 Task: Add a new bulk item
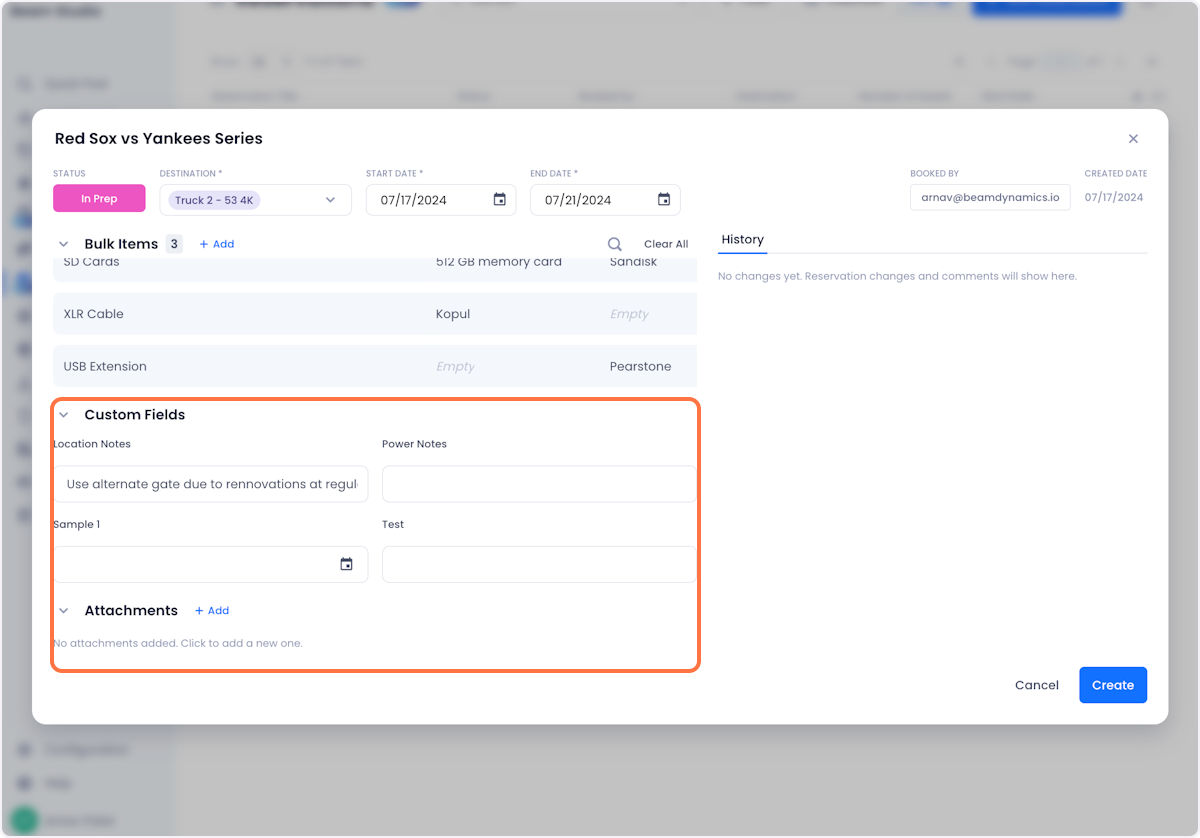click(x=217, y=244)
